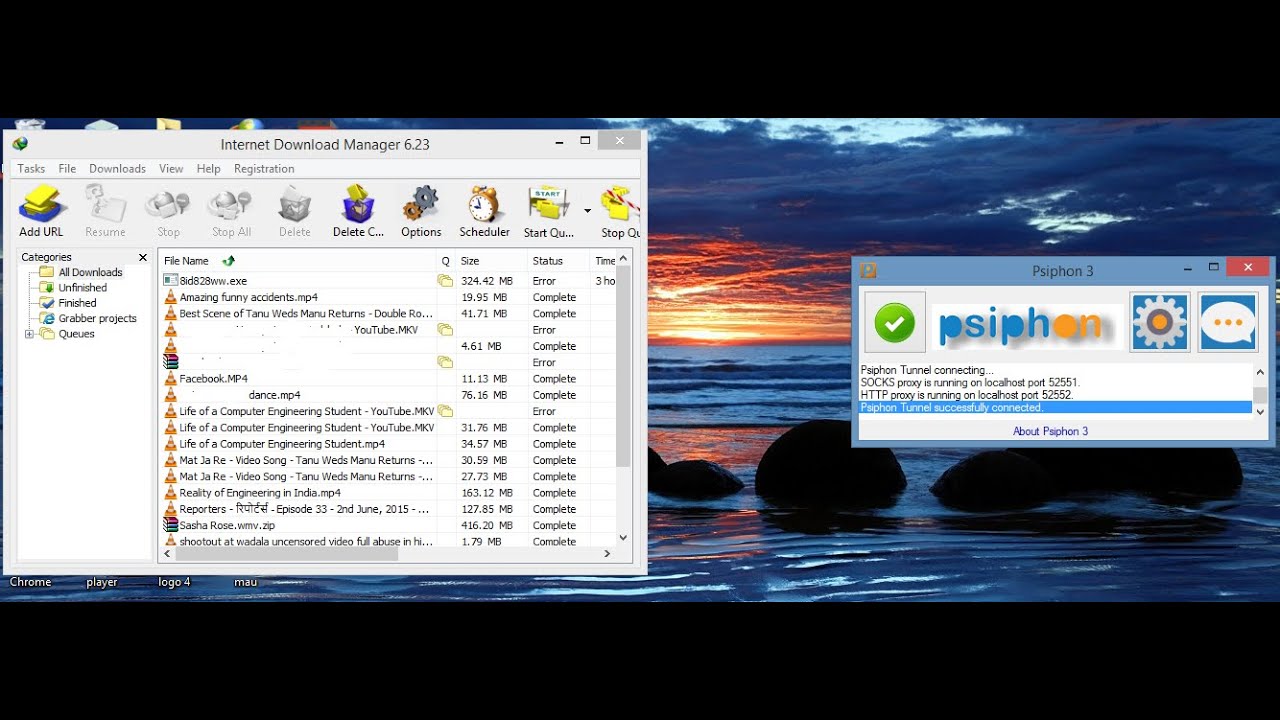
Task: Click the Resume toolbar icon
Action: [x=105, y=212]
